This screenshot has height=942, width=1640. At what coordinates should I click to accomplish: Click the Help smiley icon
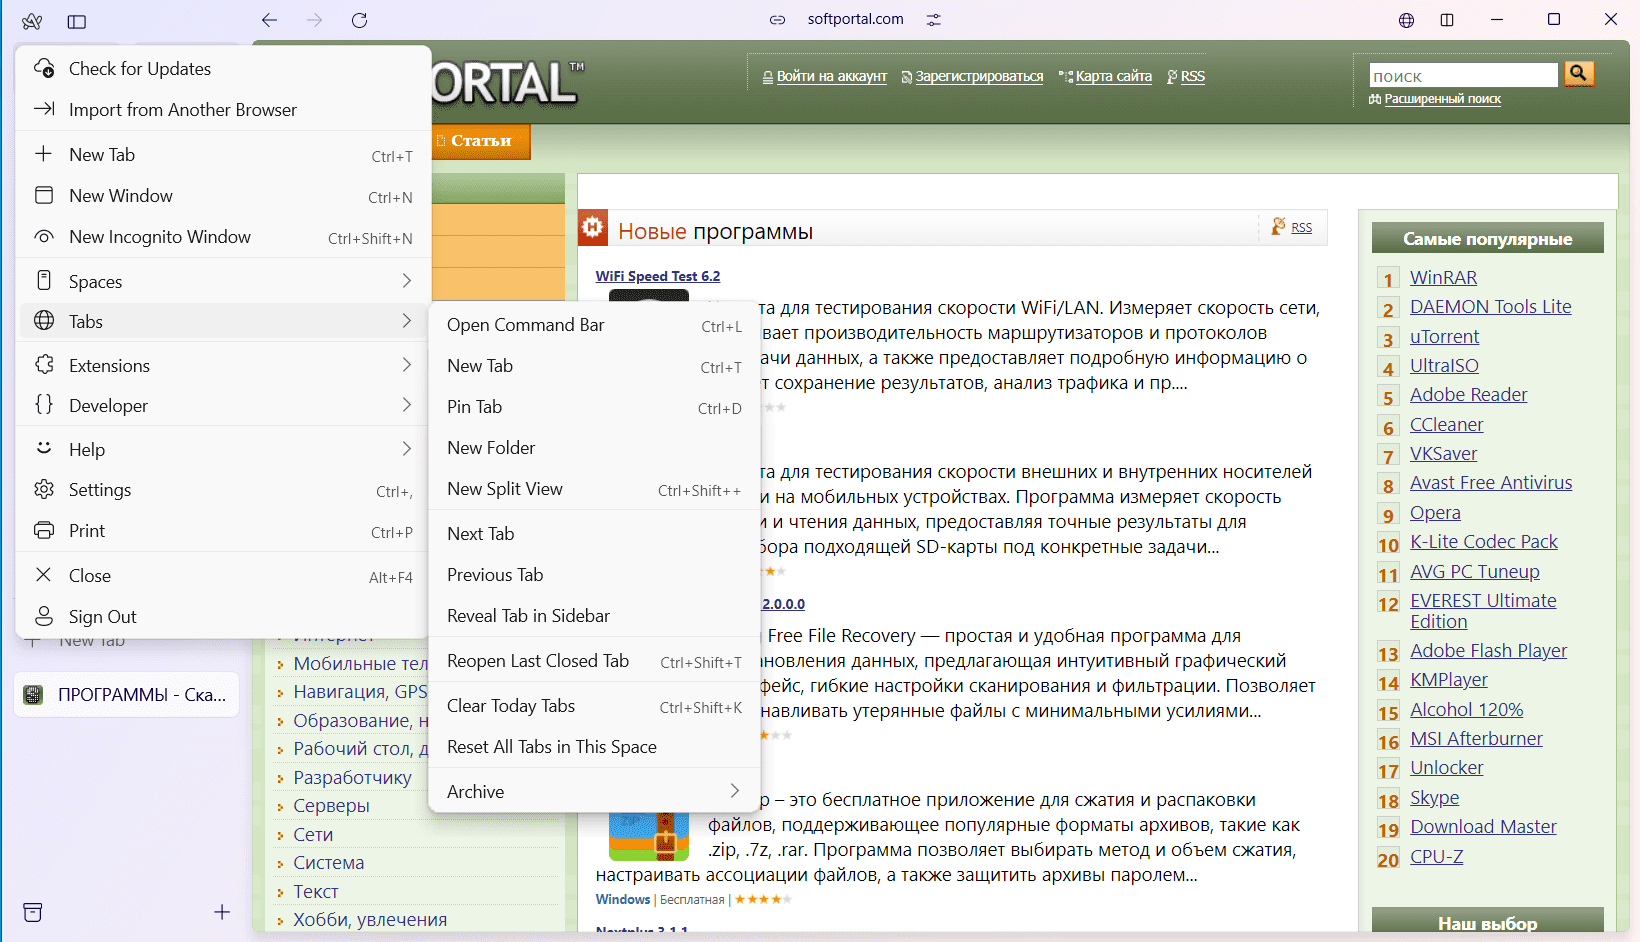[x=44, y=448]
